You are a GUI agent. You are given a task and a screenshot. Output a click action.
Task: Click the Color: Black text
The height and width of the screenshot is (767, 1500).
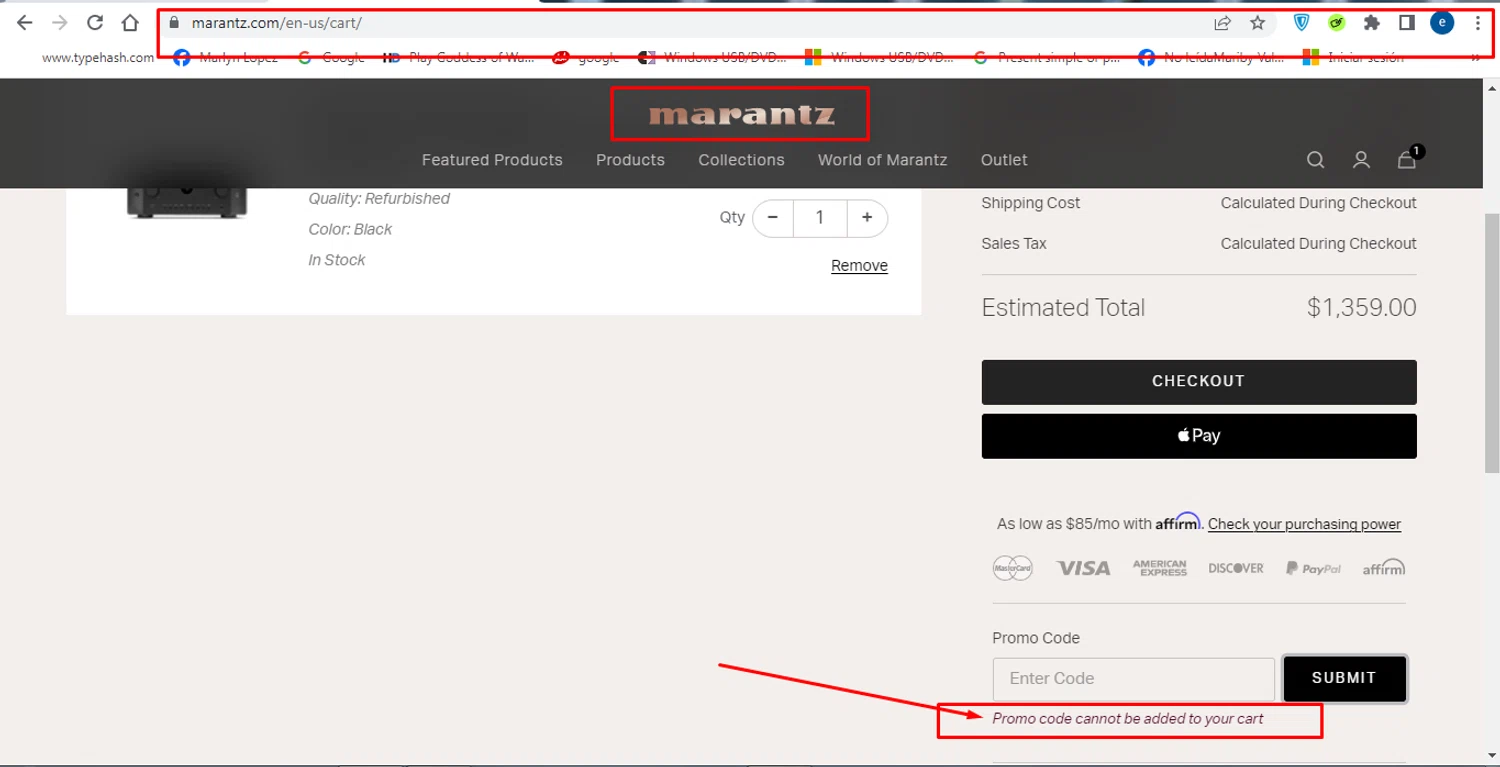pyautogui.click(x=350, y=230)
